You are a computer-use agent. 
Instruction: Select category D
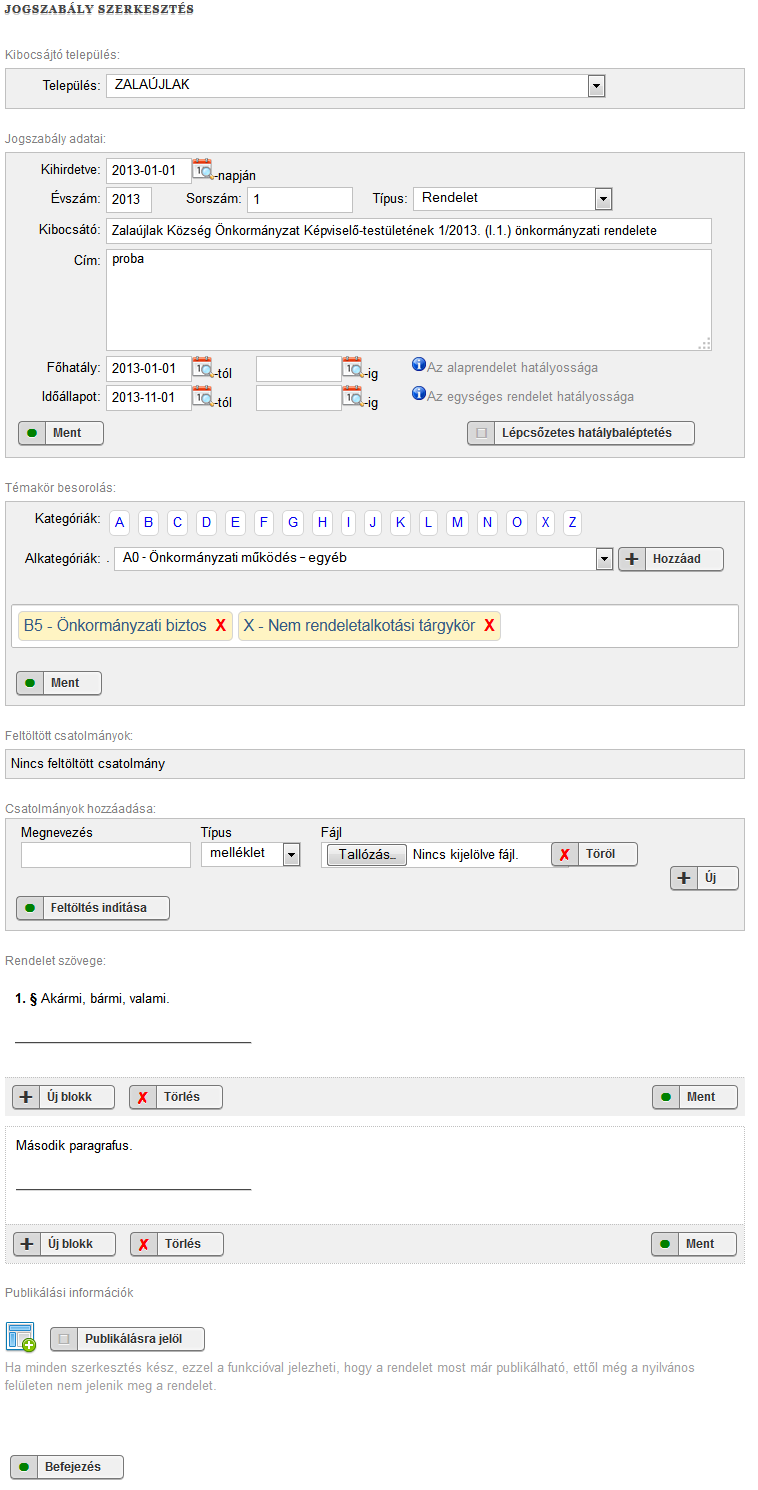tap(206, 522)
